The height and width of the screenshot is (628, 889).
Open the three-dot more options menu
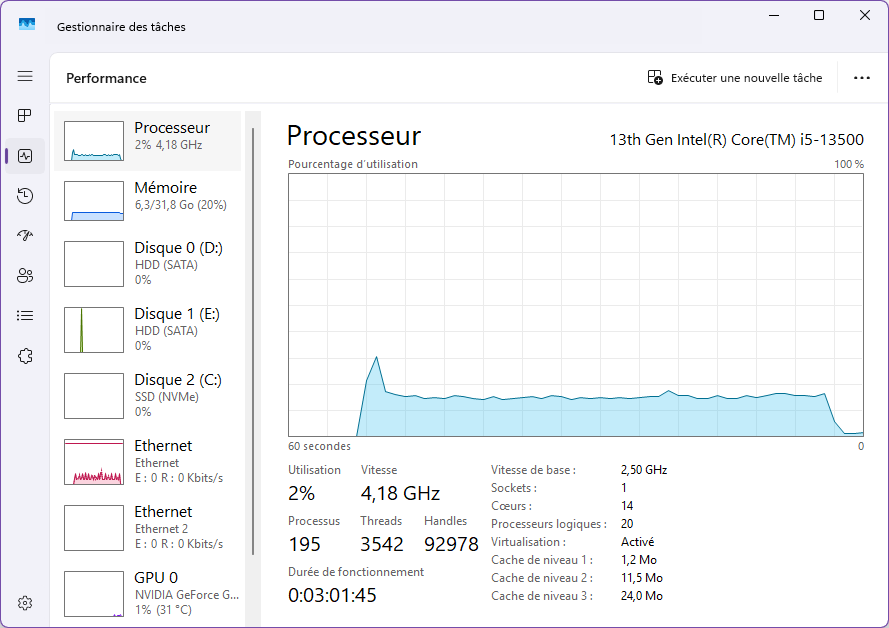[x=862, y=78]
